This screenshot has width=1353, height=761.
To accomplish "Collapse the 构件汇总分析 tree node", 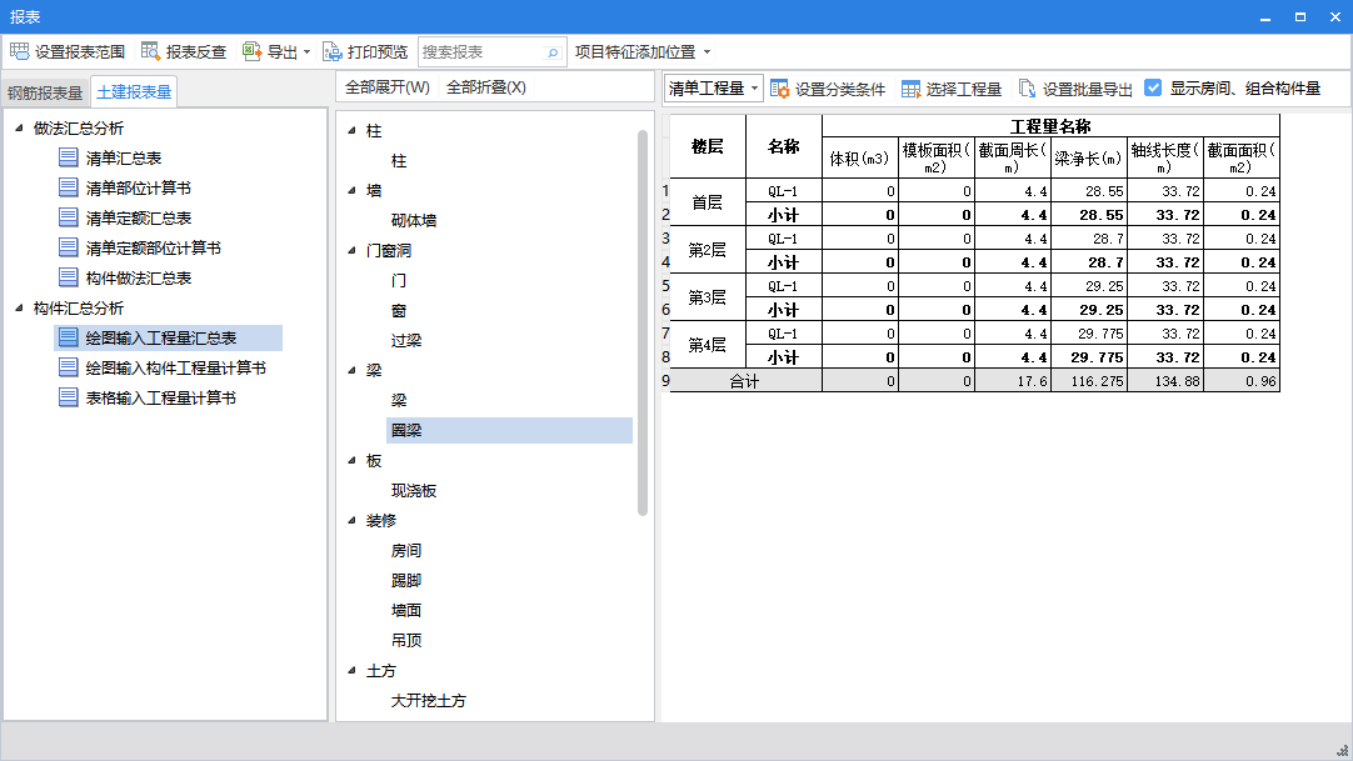I will [19, 308].
